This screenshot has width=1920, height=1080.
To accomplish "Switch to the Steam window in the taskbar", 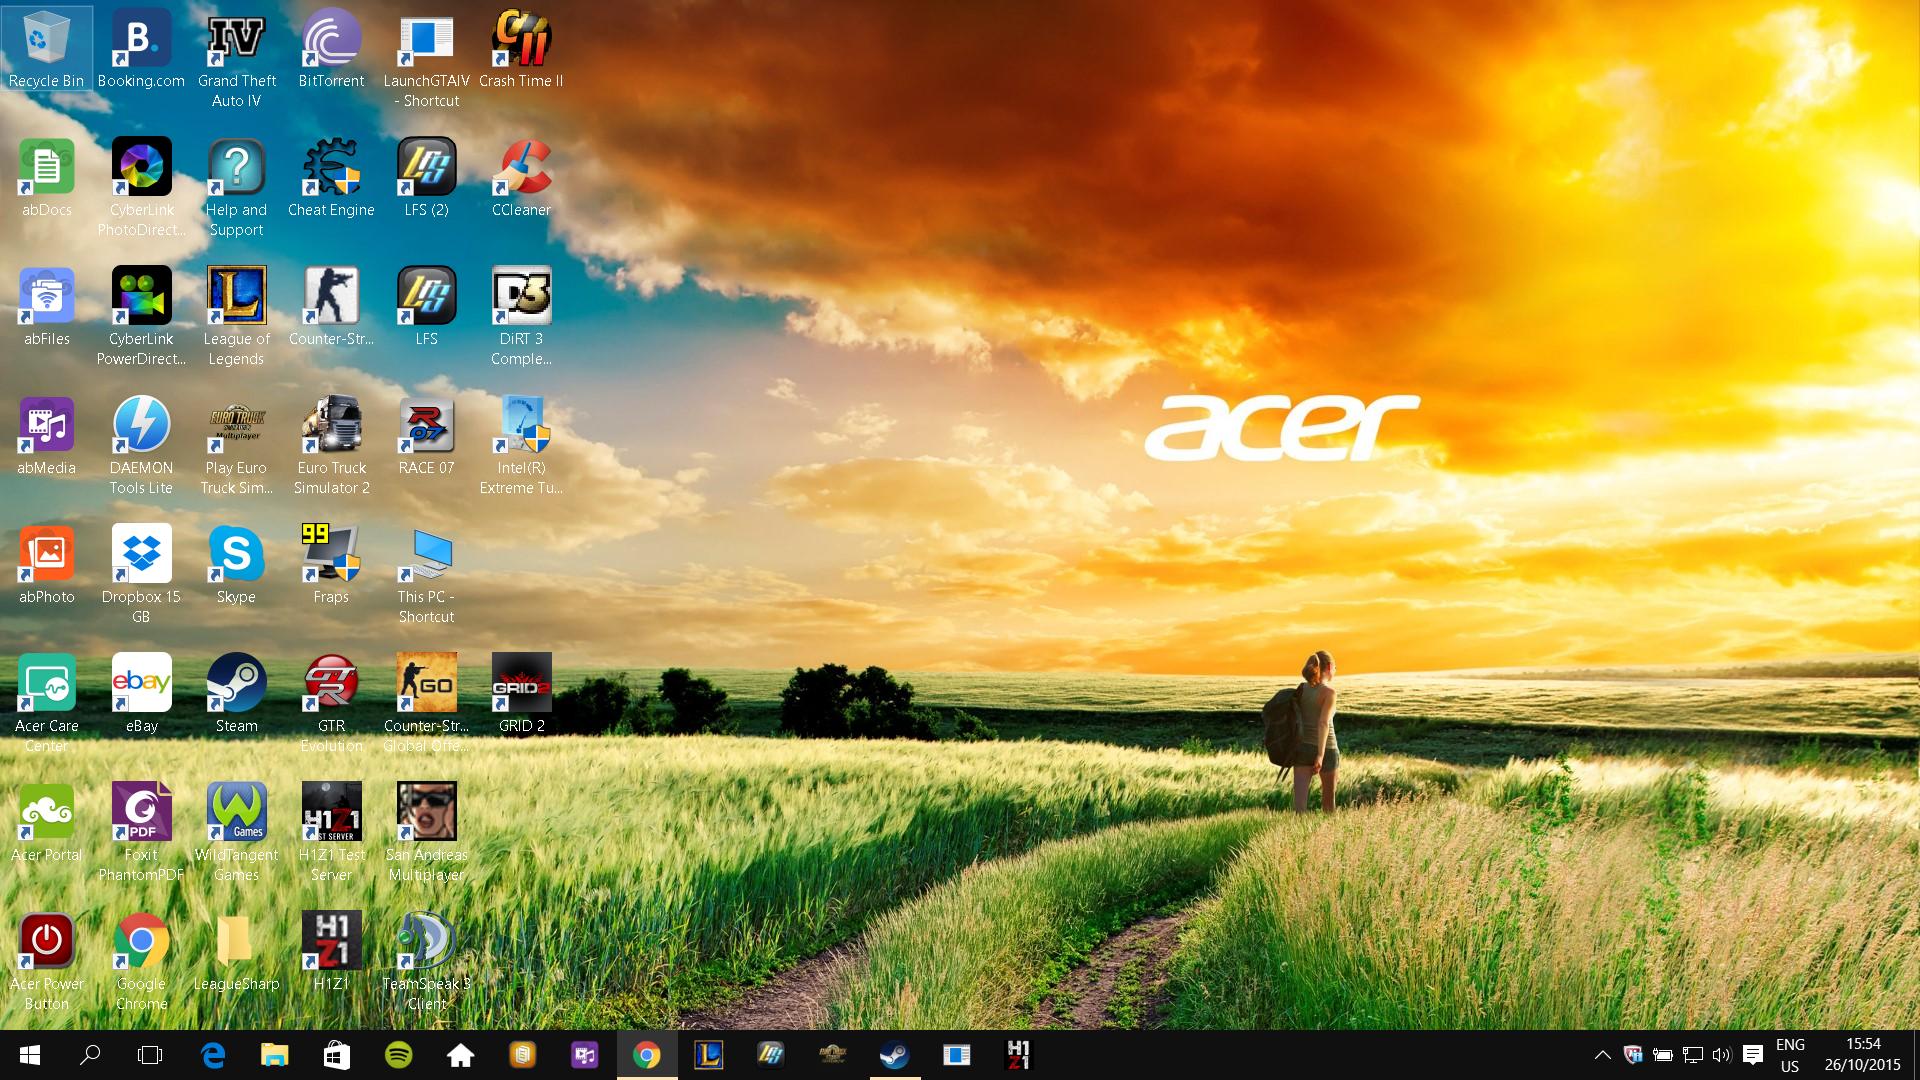I will (x=894, y=1055).
